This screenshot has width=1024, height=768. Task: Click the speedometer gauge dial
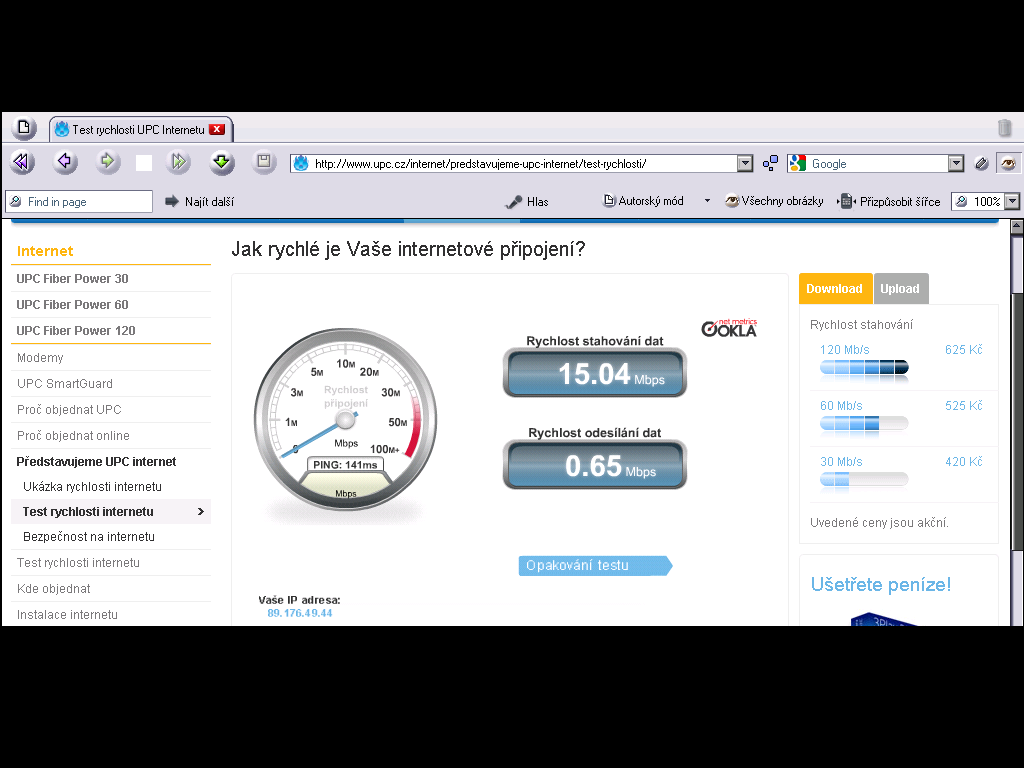[345, 419]
